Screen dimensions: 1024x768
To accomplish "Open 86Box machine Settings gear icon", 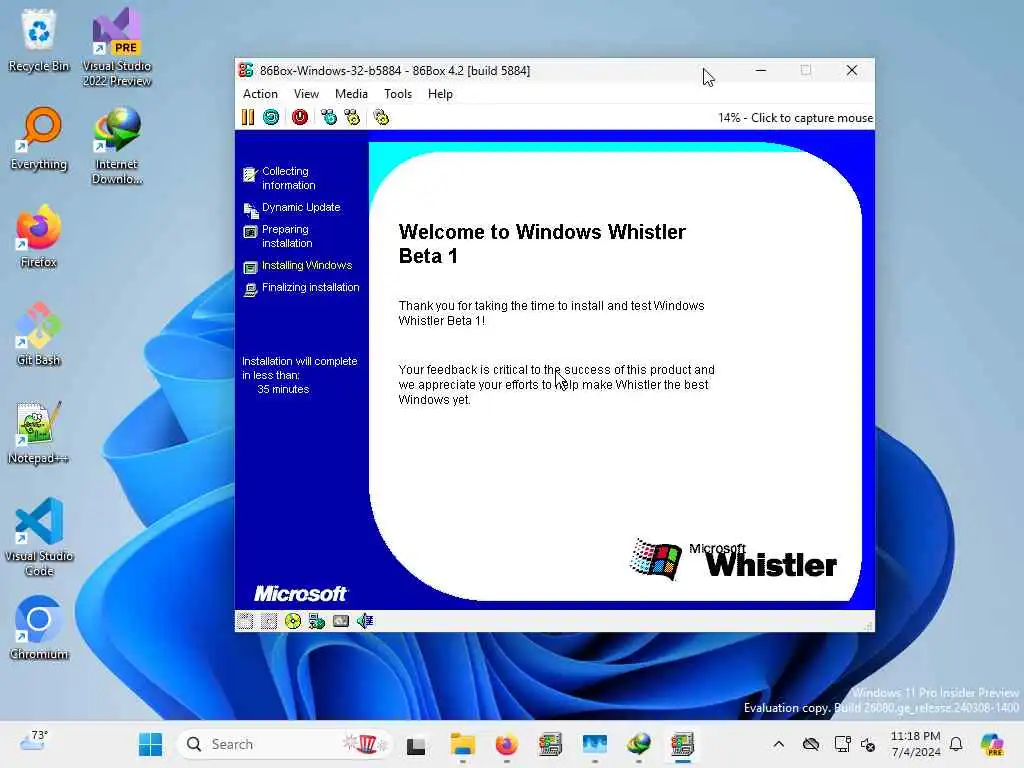I will tap(381, 118).
